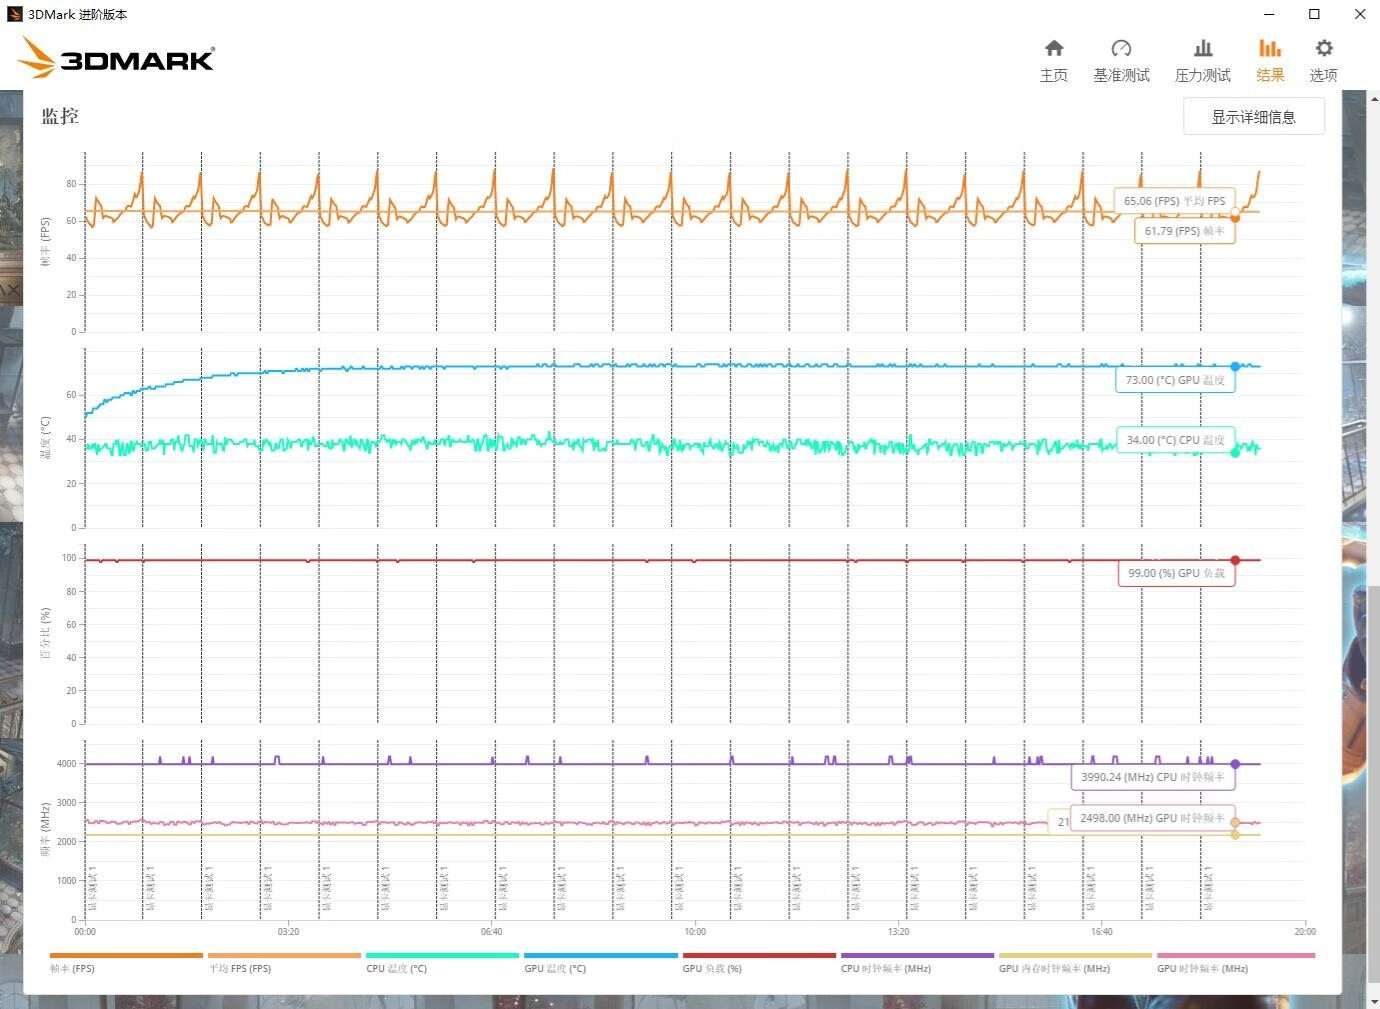Open the 压力测试 stress test icon
The image size is (1380, 1009).
(x=1202, y=60)
